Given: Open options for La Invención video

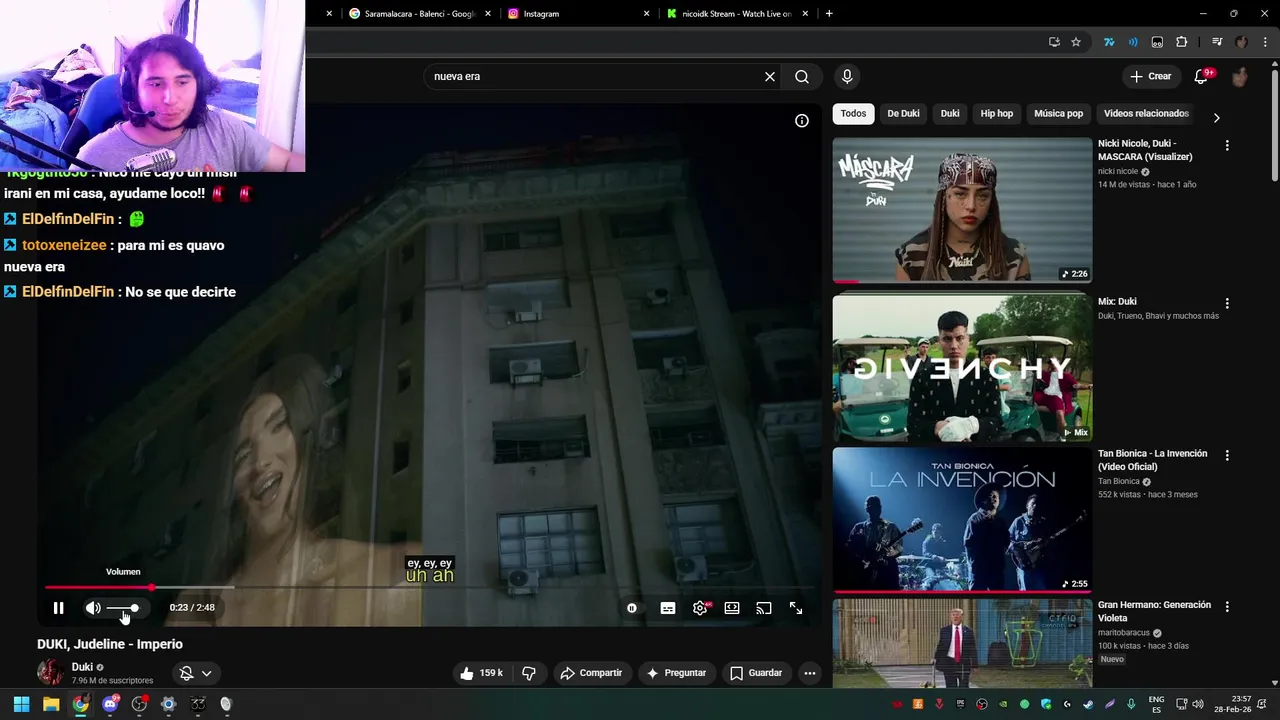Looking at the screenshot, I should point(1227,455).
